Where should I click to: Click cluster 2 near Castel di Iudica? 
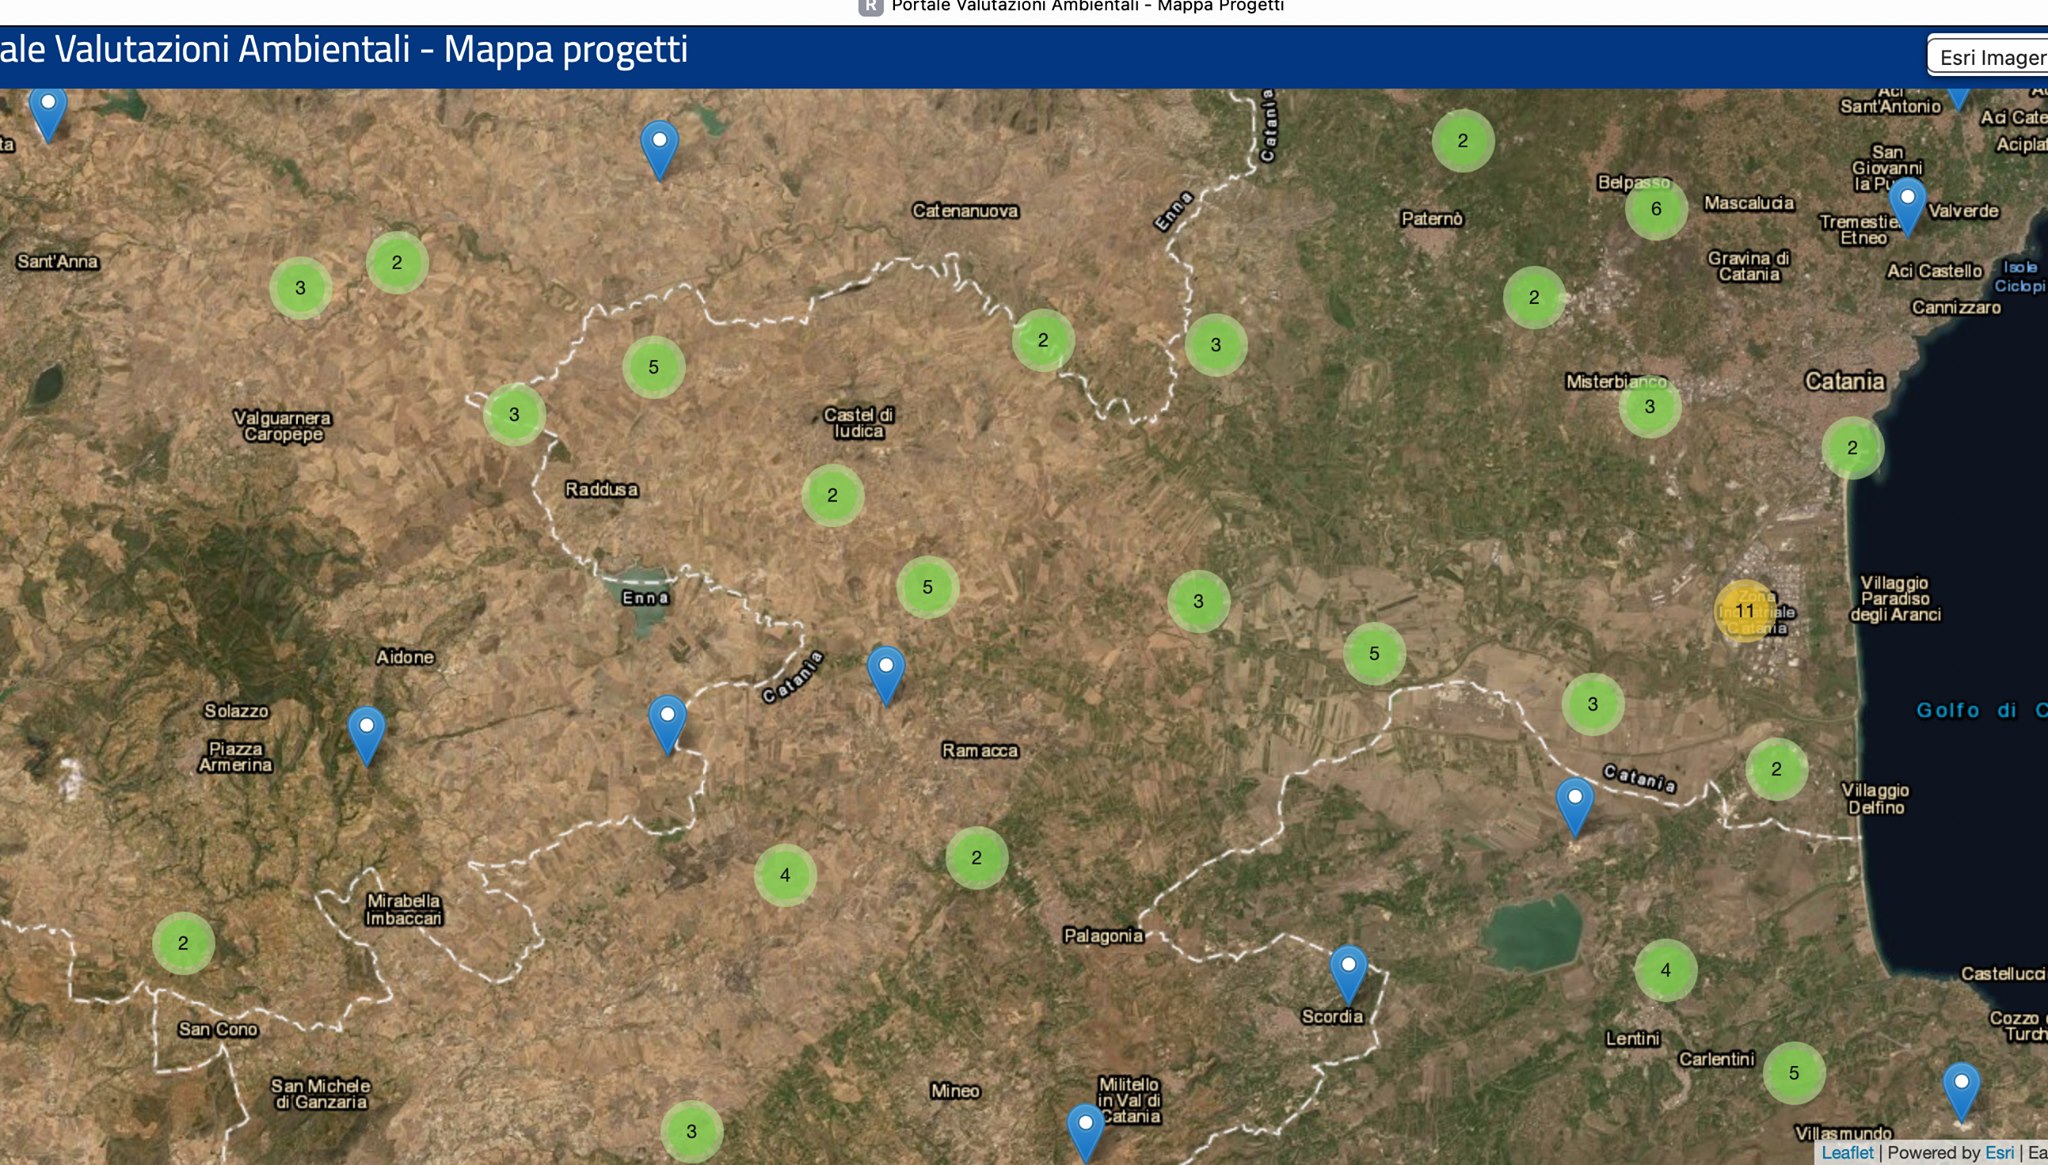832,495
